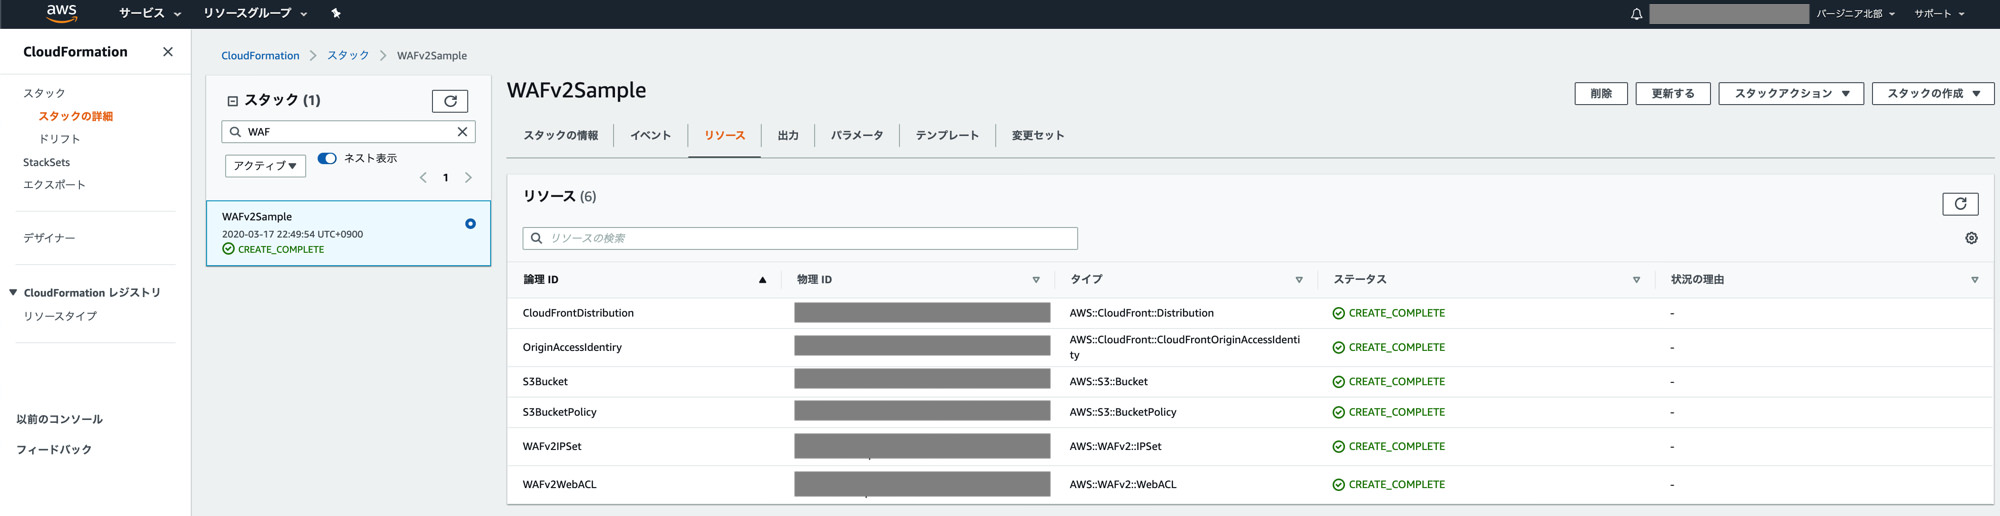Sort by status reason column

[x=1974, y=280]
